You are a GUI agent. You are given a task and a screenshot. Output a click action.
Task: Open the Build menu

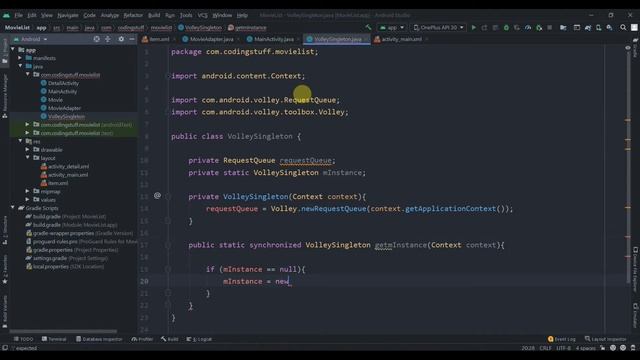pos(154,15)
